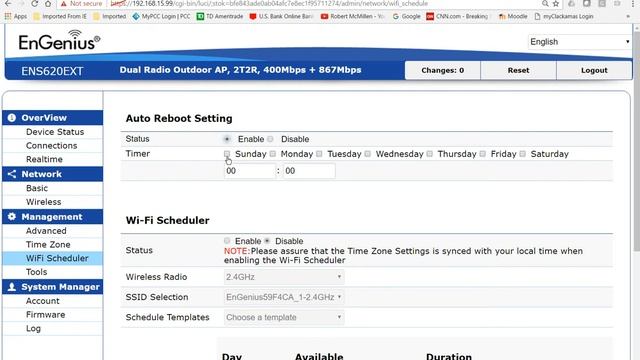640x360 pixels.
Task: Click the Network share icon
Action: coord(11,174)
